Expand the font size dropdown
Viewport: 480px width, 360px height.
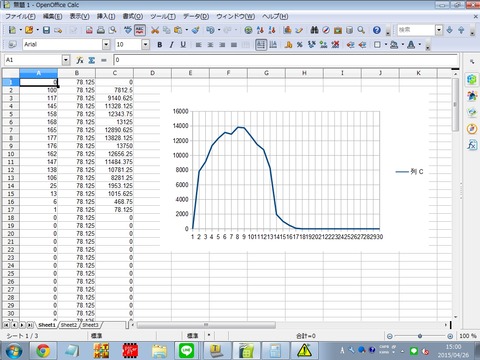point(145,44)
